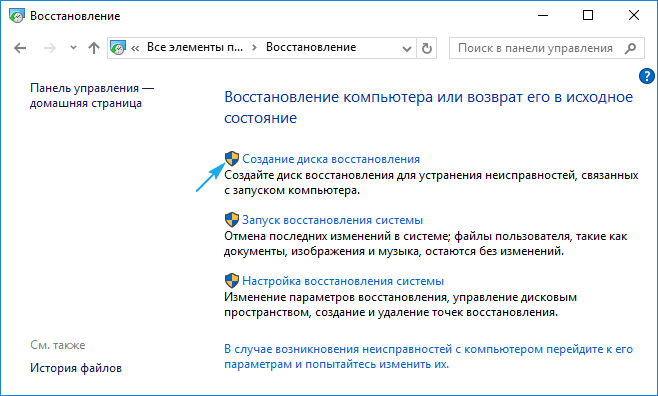The image size is (658, 396).
Task: Go to Панель управления домашняя страница
Action: 92,96
